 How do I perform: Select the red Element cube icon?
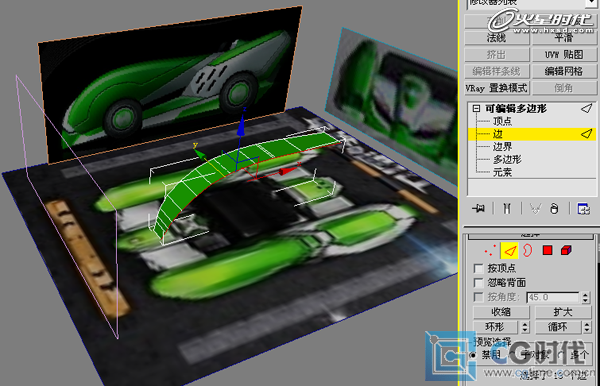coord(566,251)
